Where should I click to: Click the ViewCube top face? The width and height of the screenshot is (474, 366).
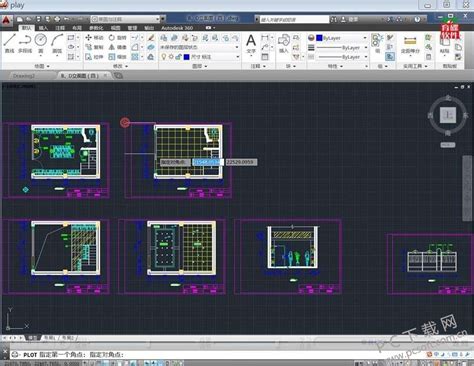pyautogui.click(x=448, y=115)
